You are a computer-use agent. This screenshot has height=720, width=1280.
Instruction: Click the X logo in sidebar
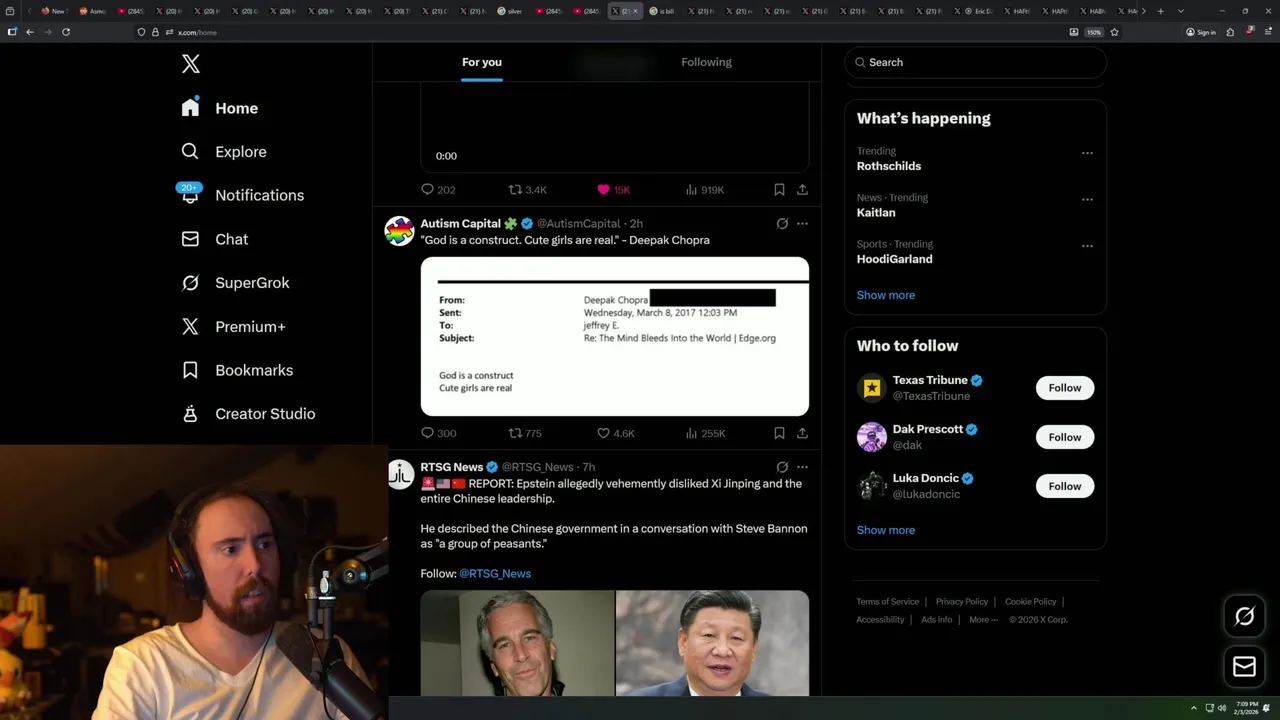coord(191,64)
